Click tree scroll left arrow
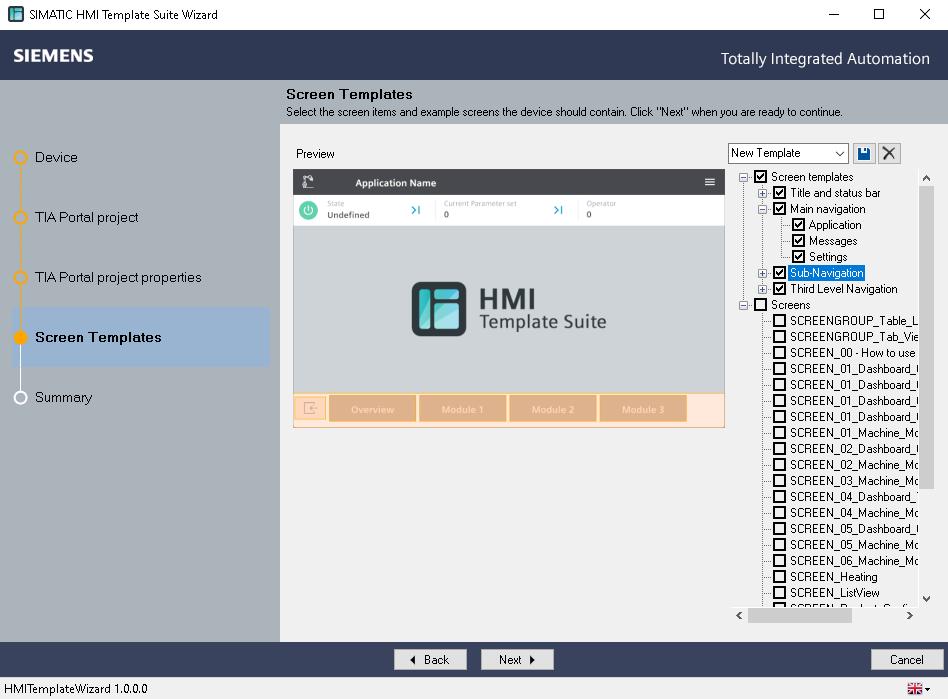The height and width of the screenshot is (699, 948). (x=739, y=616)
